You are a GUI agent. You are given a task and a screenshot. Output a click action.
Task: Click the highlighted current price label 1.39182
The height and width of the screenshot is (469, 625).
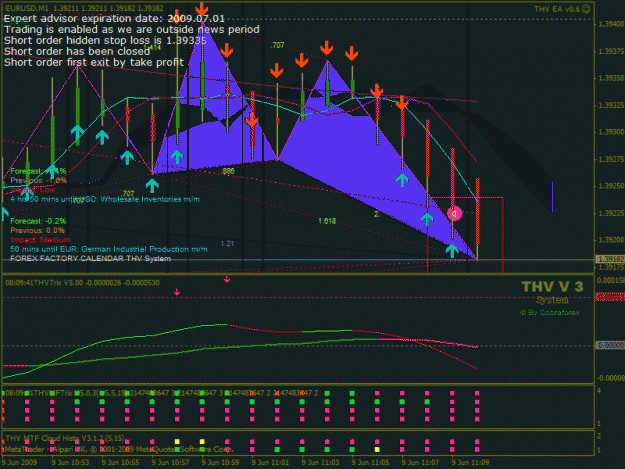[610, 259]
